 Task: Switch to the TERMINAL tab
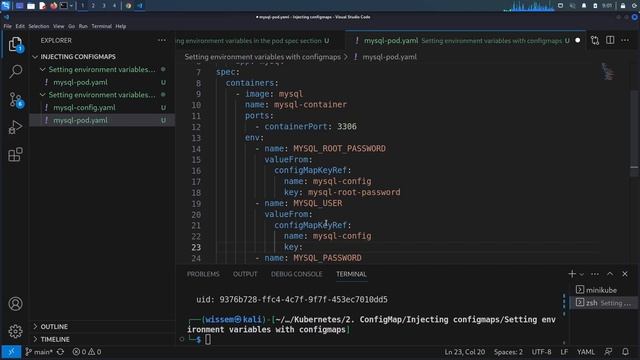click(x=351, y=274)
